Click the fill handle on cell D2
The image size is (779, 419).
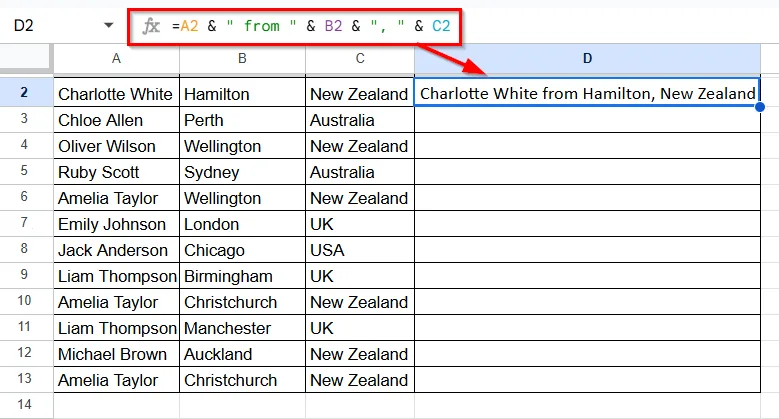click(x=760, y=106)
